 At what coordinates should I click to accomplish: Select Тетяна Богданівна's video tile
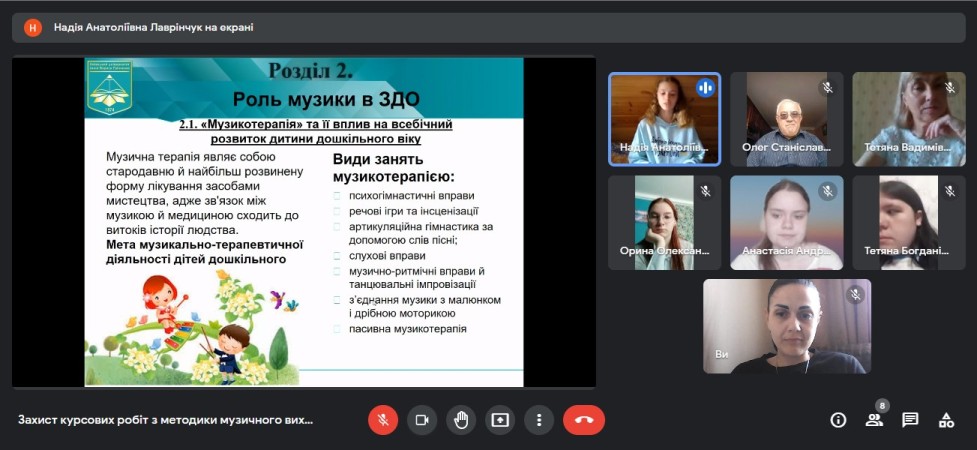908,223
